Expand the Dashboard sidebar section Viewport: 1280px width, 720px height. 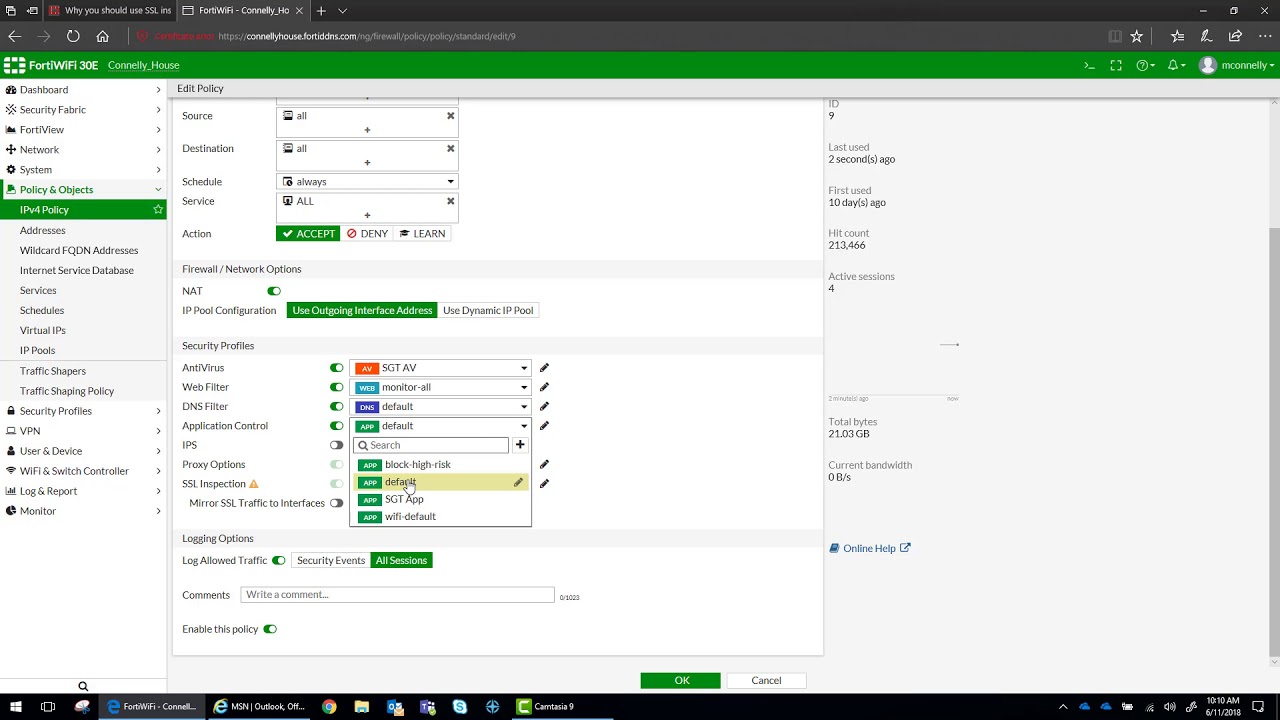pyautogui.click(x=83, y=90)
